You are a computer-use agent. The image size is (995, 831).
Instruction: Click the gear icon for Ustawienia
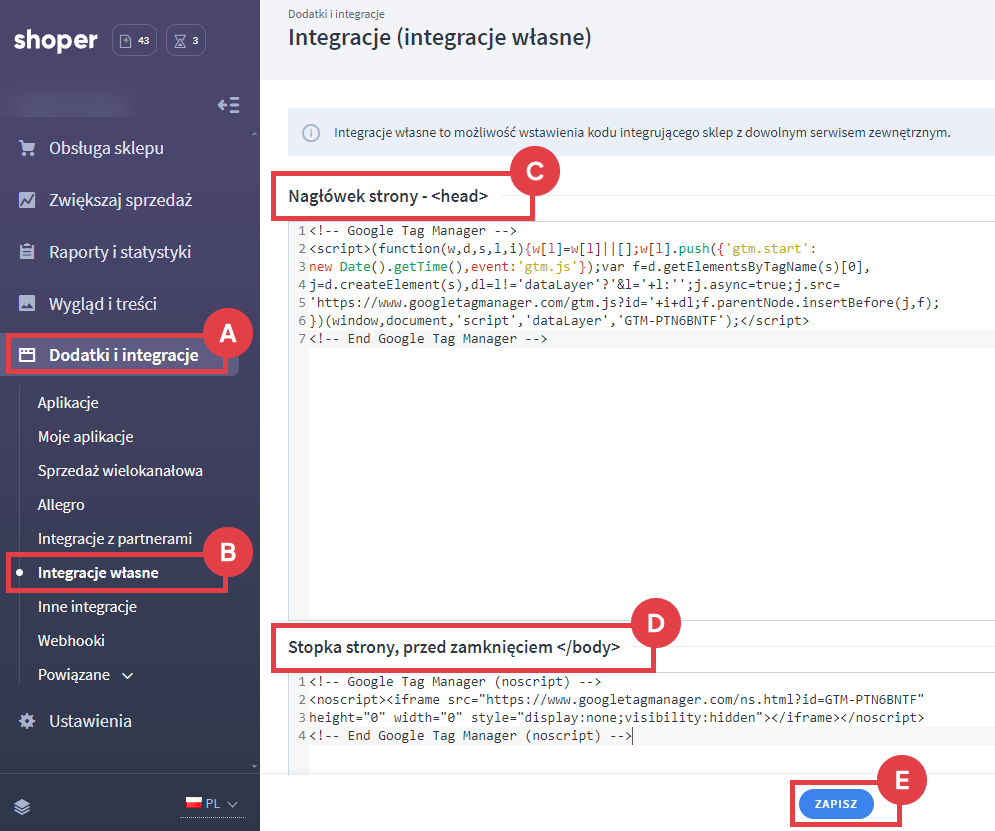click(27, 721)
